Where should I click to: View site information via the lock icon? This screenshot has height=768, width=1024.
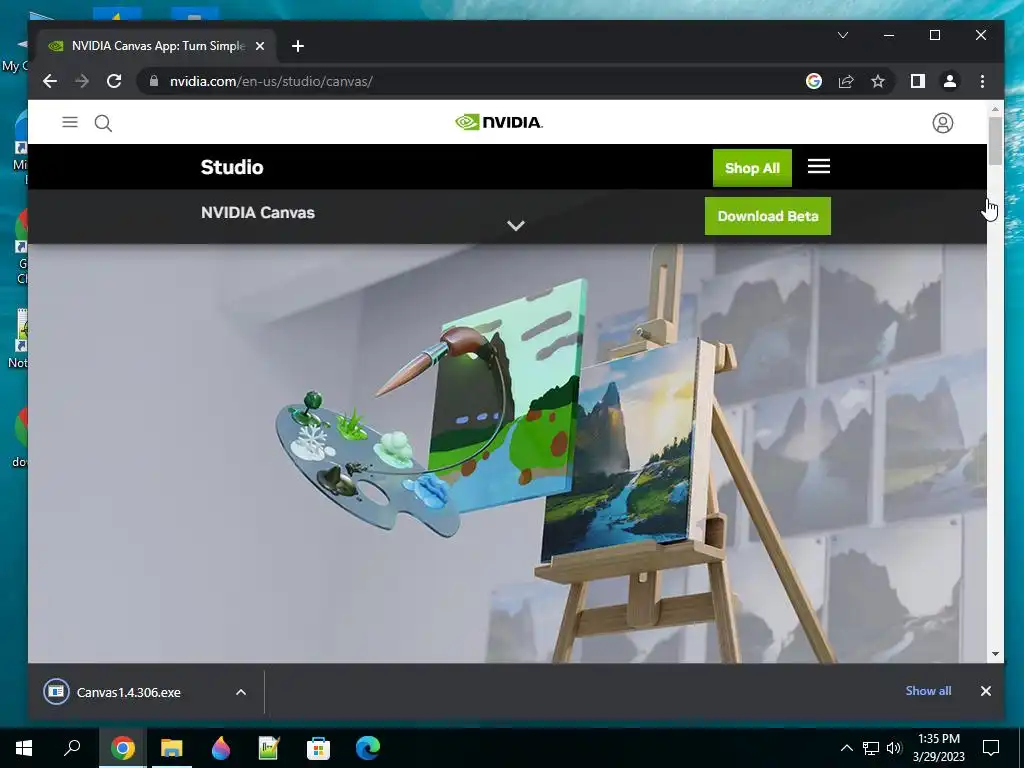[154, 81]
